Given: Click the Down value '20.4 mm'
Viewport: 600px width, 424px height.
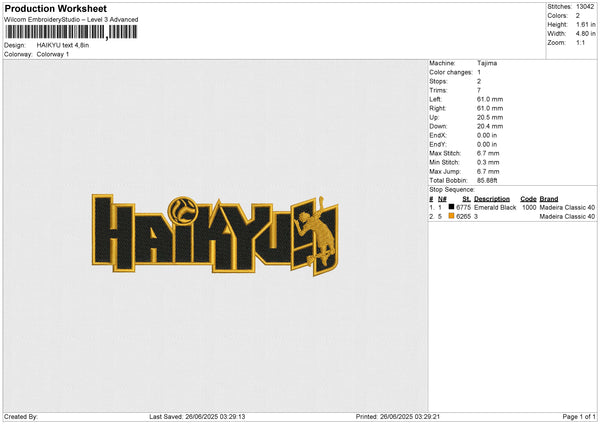Looking at the screenshot, I should click(x=490, y=126).
